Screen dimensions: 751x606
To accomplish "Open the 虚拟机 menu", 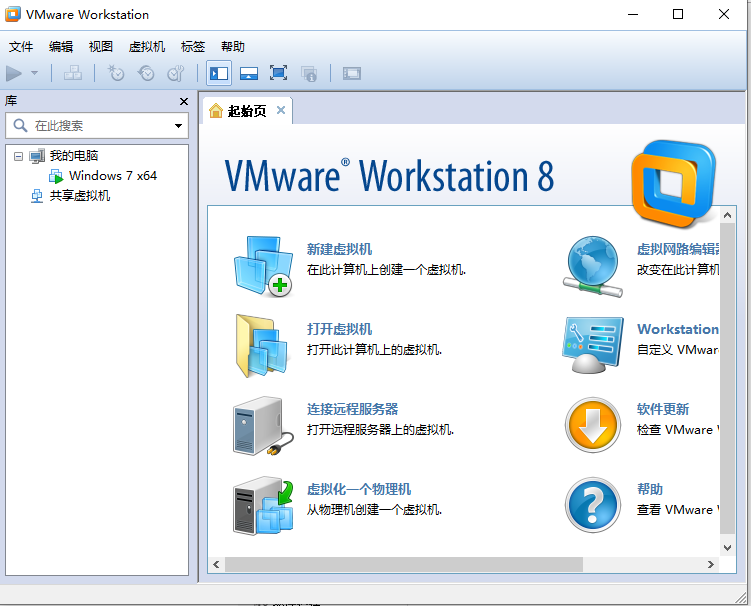I will click(x=147, y=46).
